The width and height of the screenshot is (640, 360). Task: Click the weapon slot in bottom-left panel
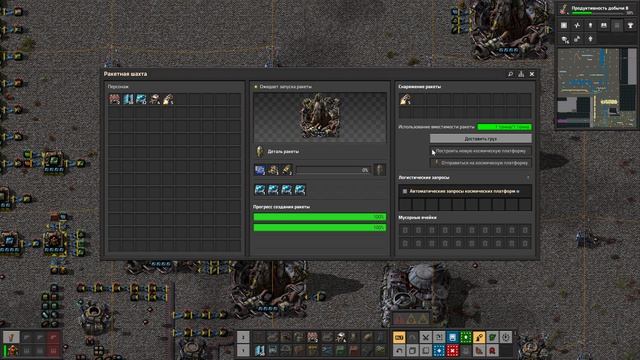[x=11, y=337]
